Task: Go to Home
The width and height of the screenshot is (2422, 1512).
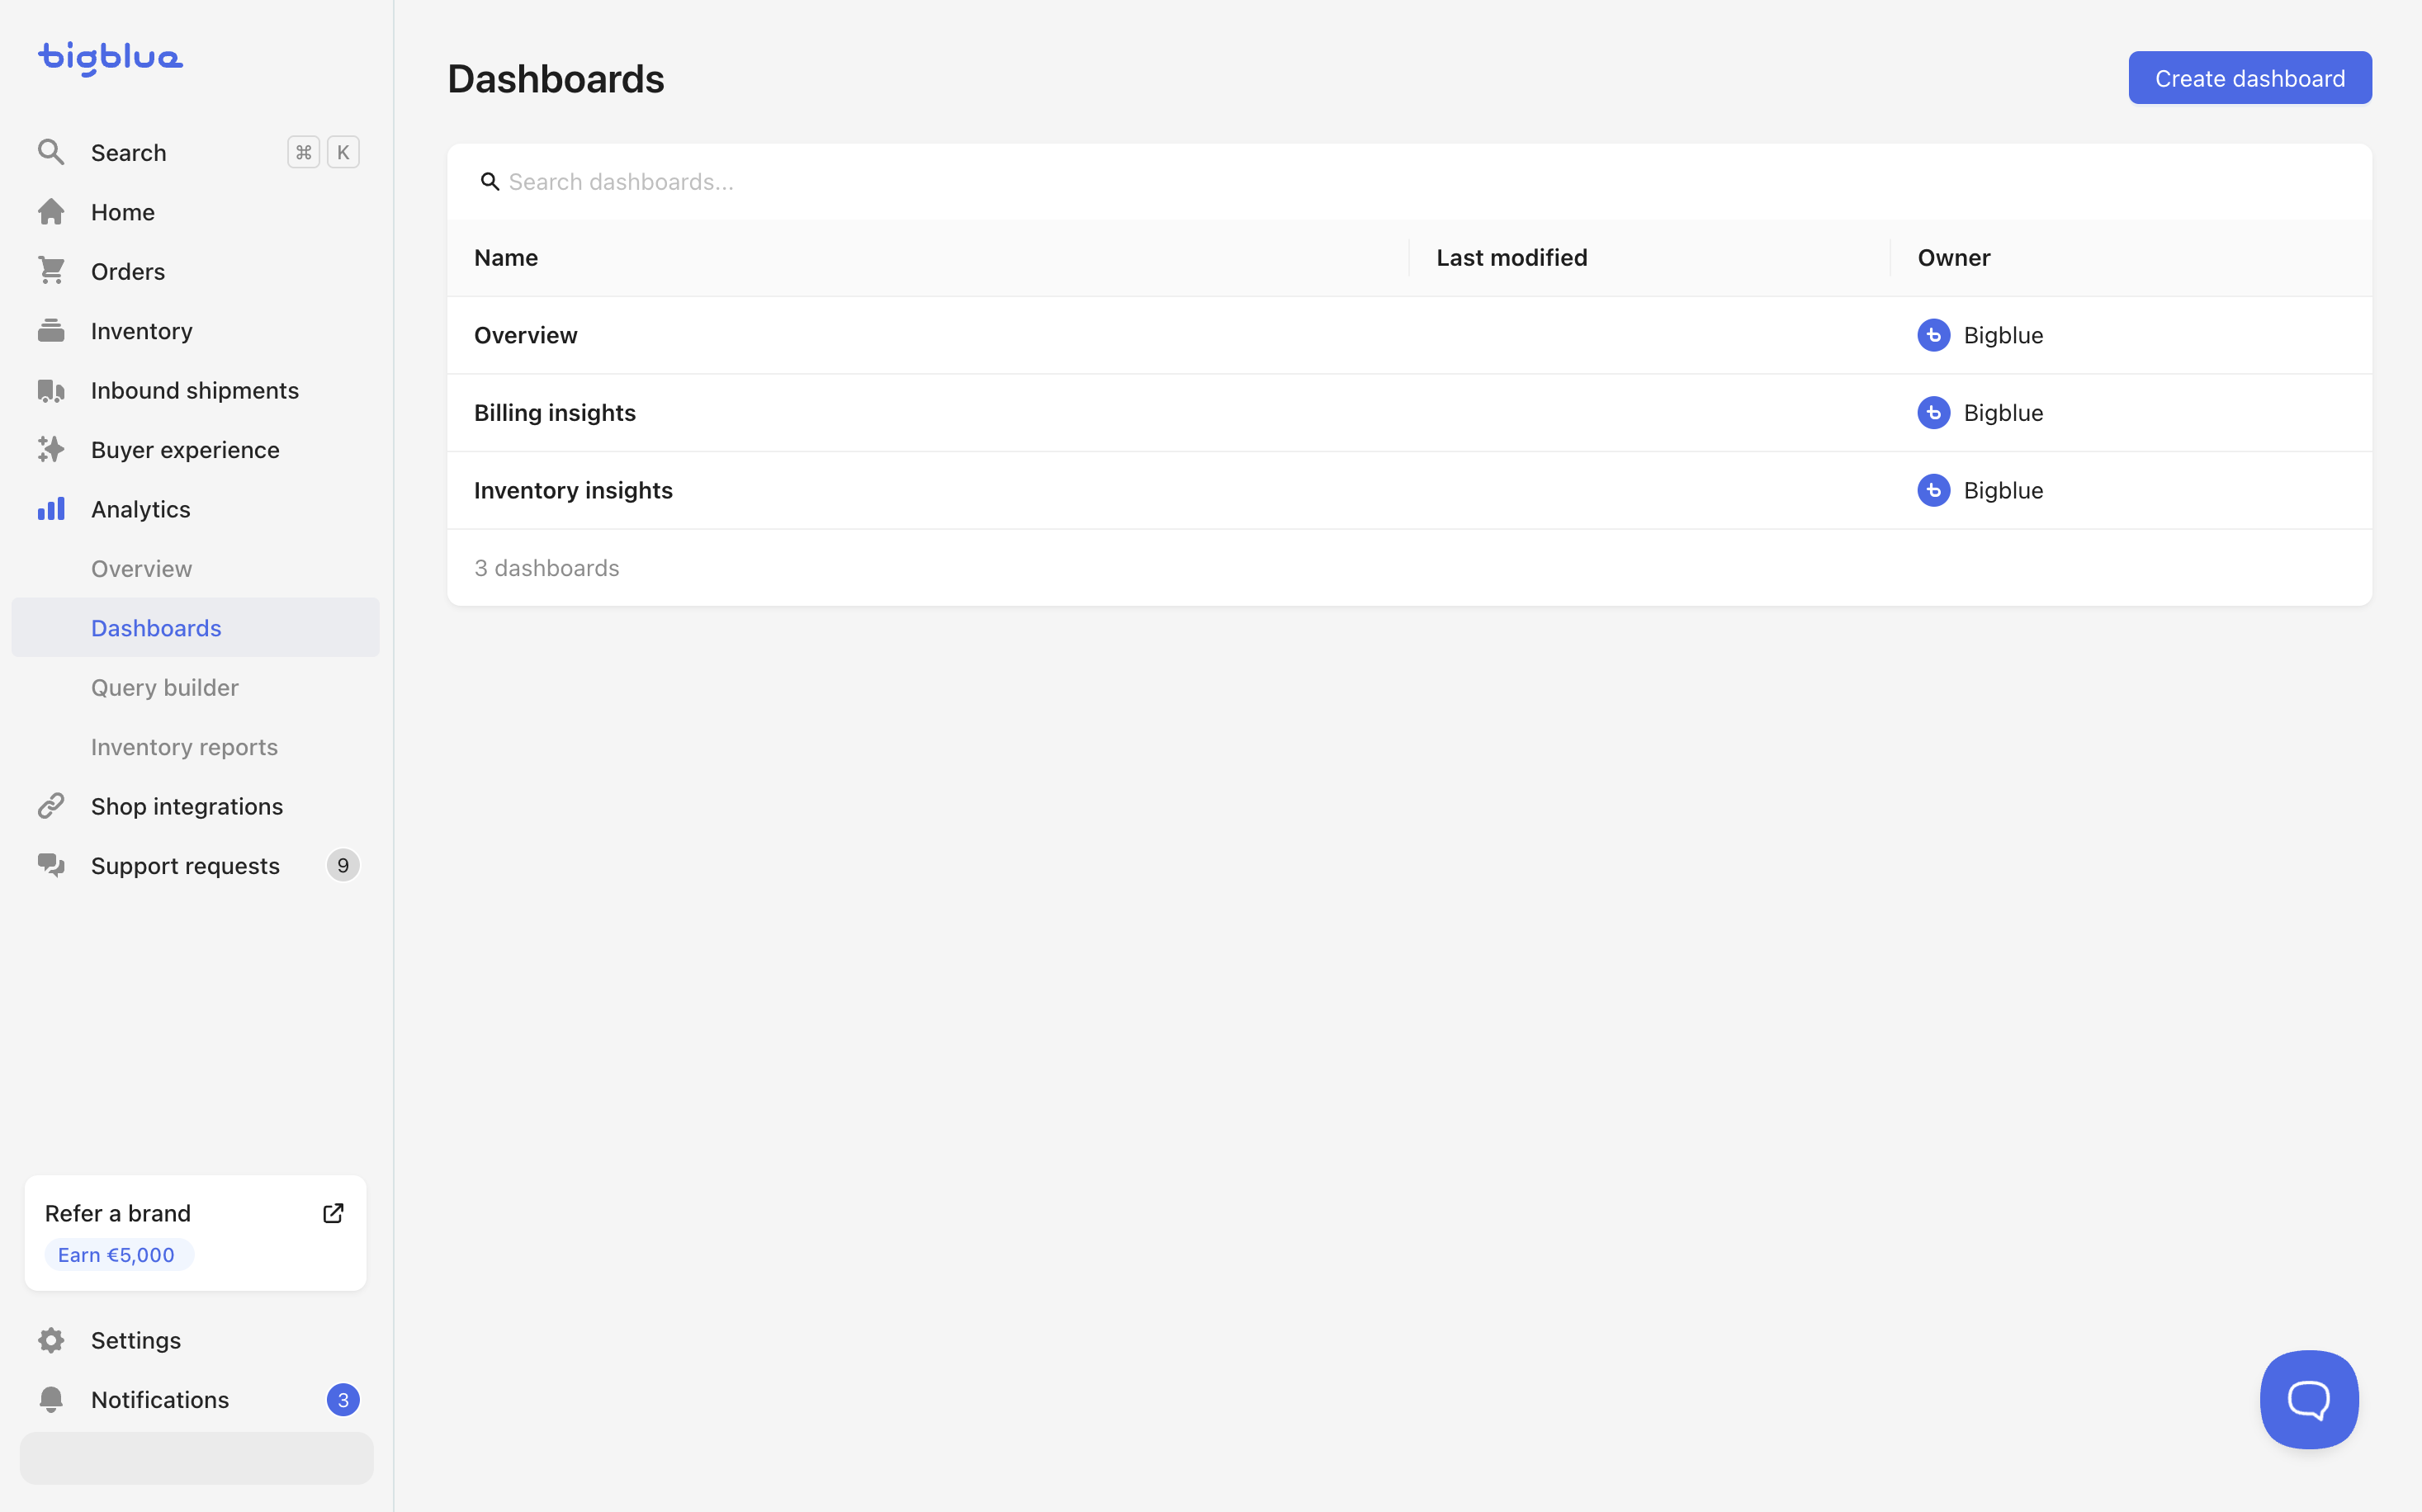Action: click(x=196, y=212)
